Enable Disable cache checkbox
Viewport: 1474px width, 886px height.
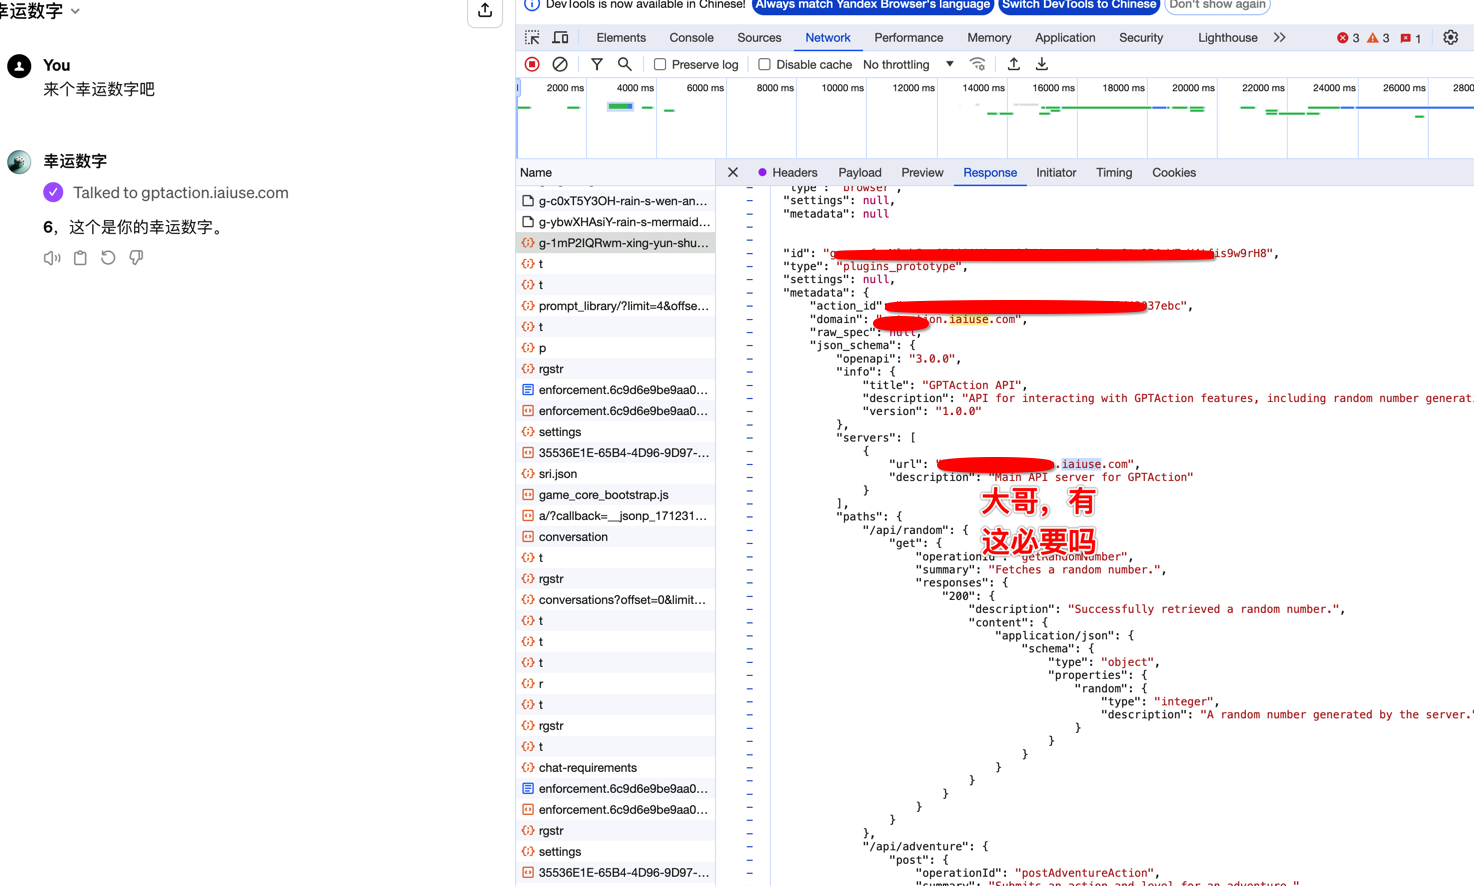pyautogui.click(x=764, y=64)
